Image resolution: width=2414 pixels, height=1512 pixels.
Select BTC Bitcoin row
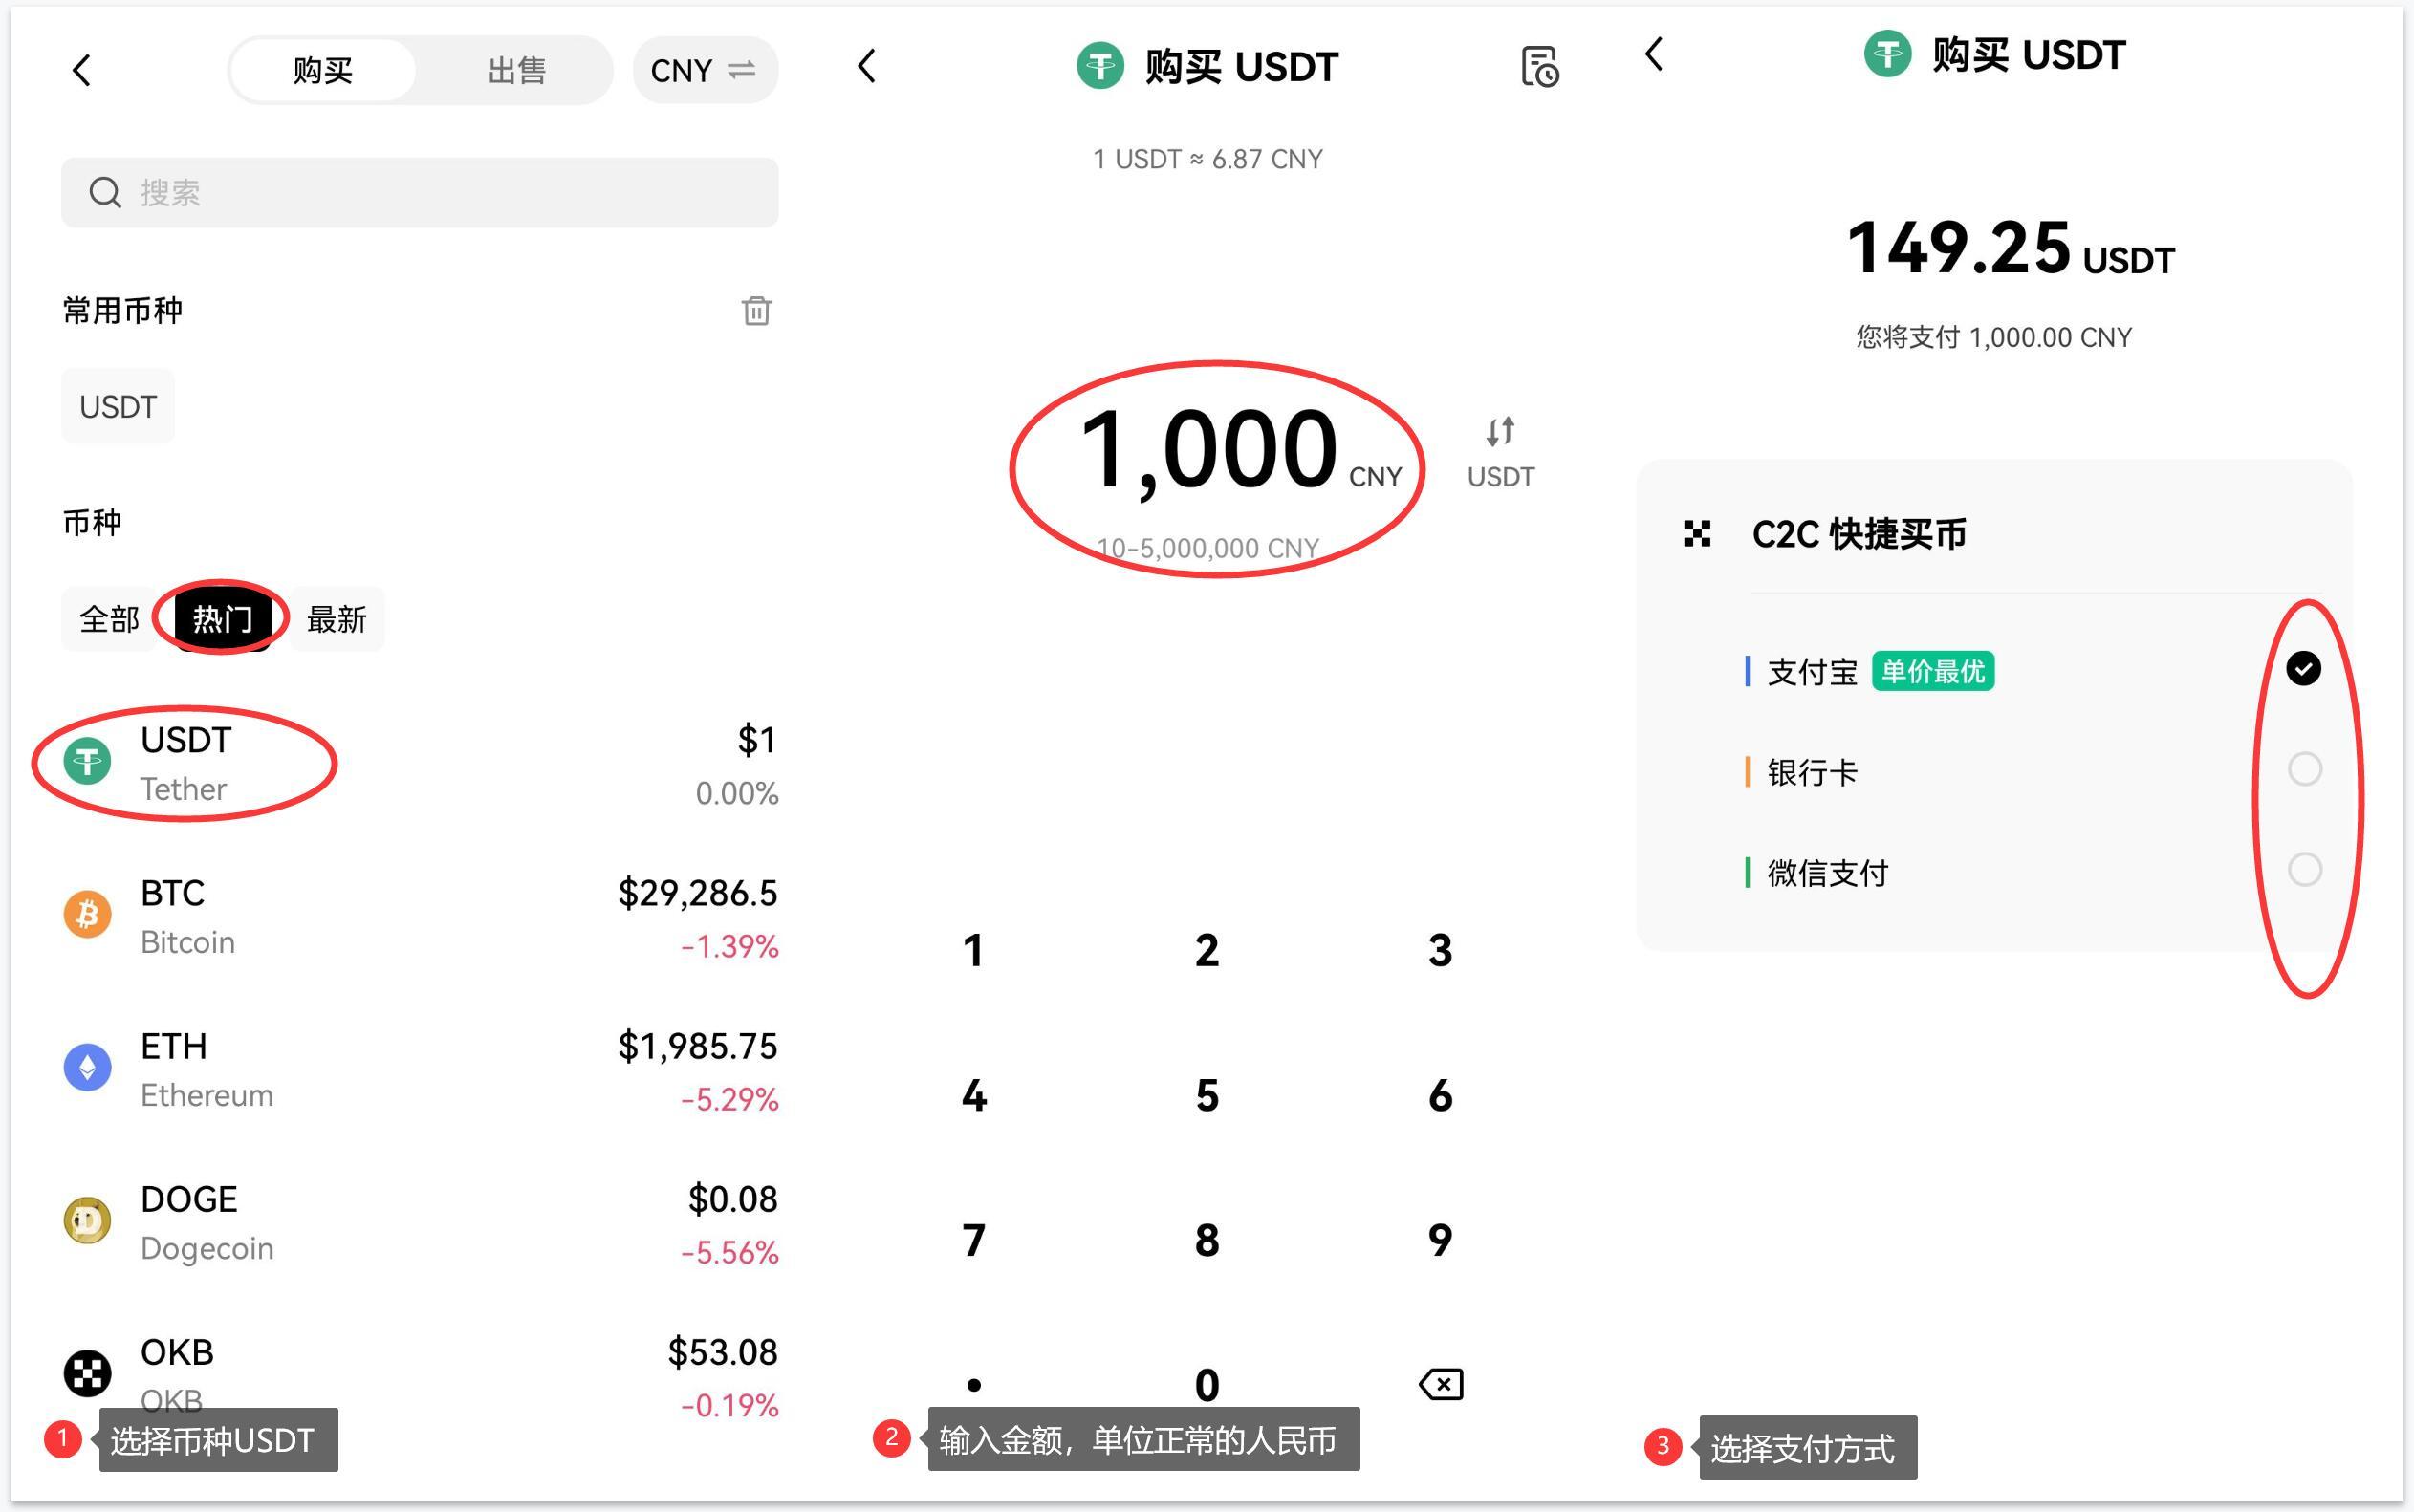pyautogui.click(x=420, y=916)
